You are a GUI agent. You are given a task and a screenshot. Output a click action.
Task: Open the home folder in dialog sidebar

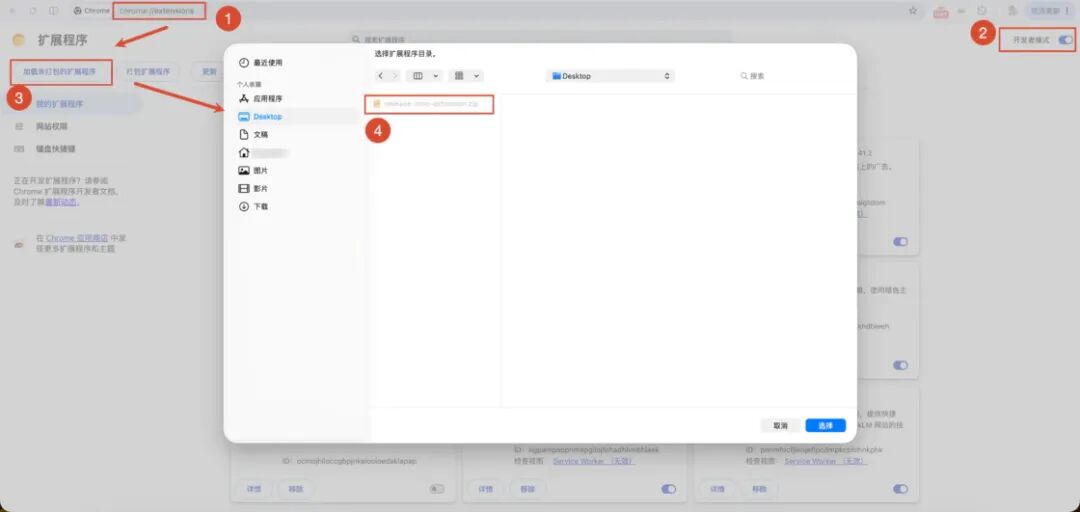point(262,152)
